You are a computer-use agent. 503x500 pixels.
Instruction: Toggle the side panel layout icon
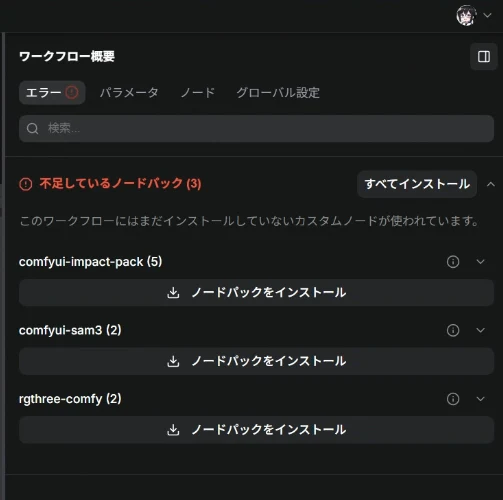(484, 57)
